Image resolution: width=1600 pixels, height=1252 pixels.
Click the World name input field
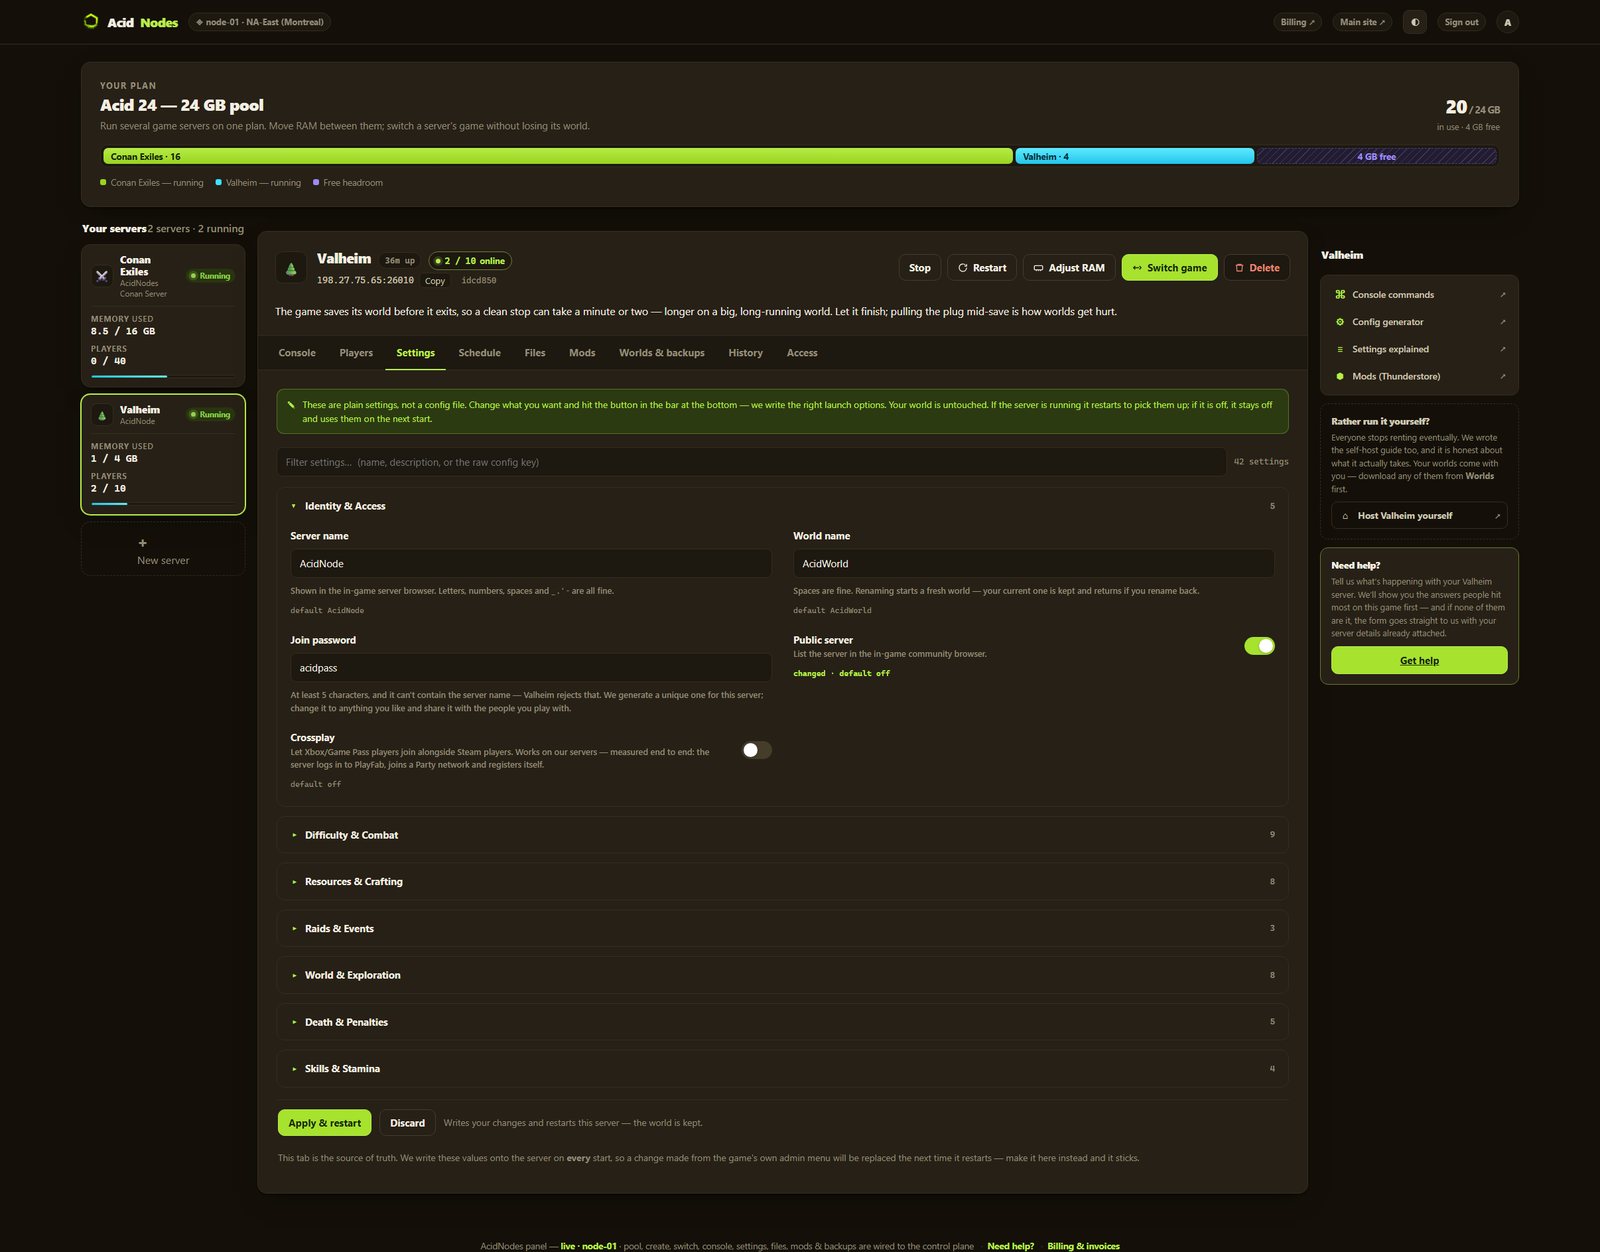1034,564
